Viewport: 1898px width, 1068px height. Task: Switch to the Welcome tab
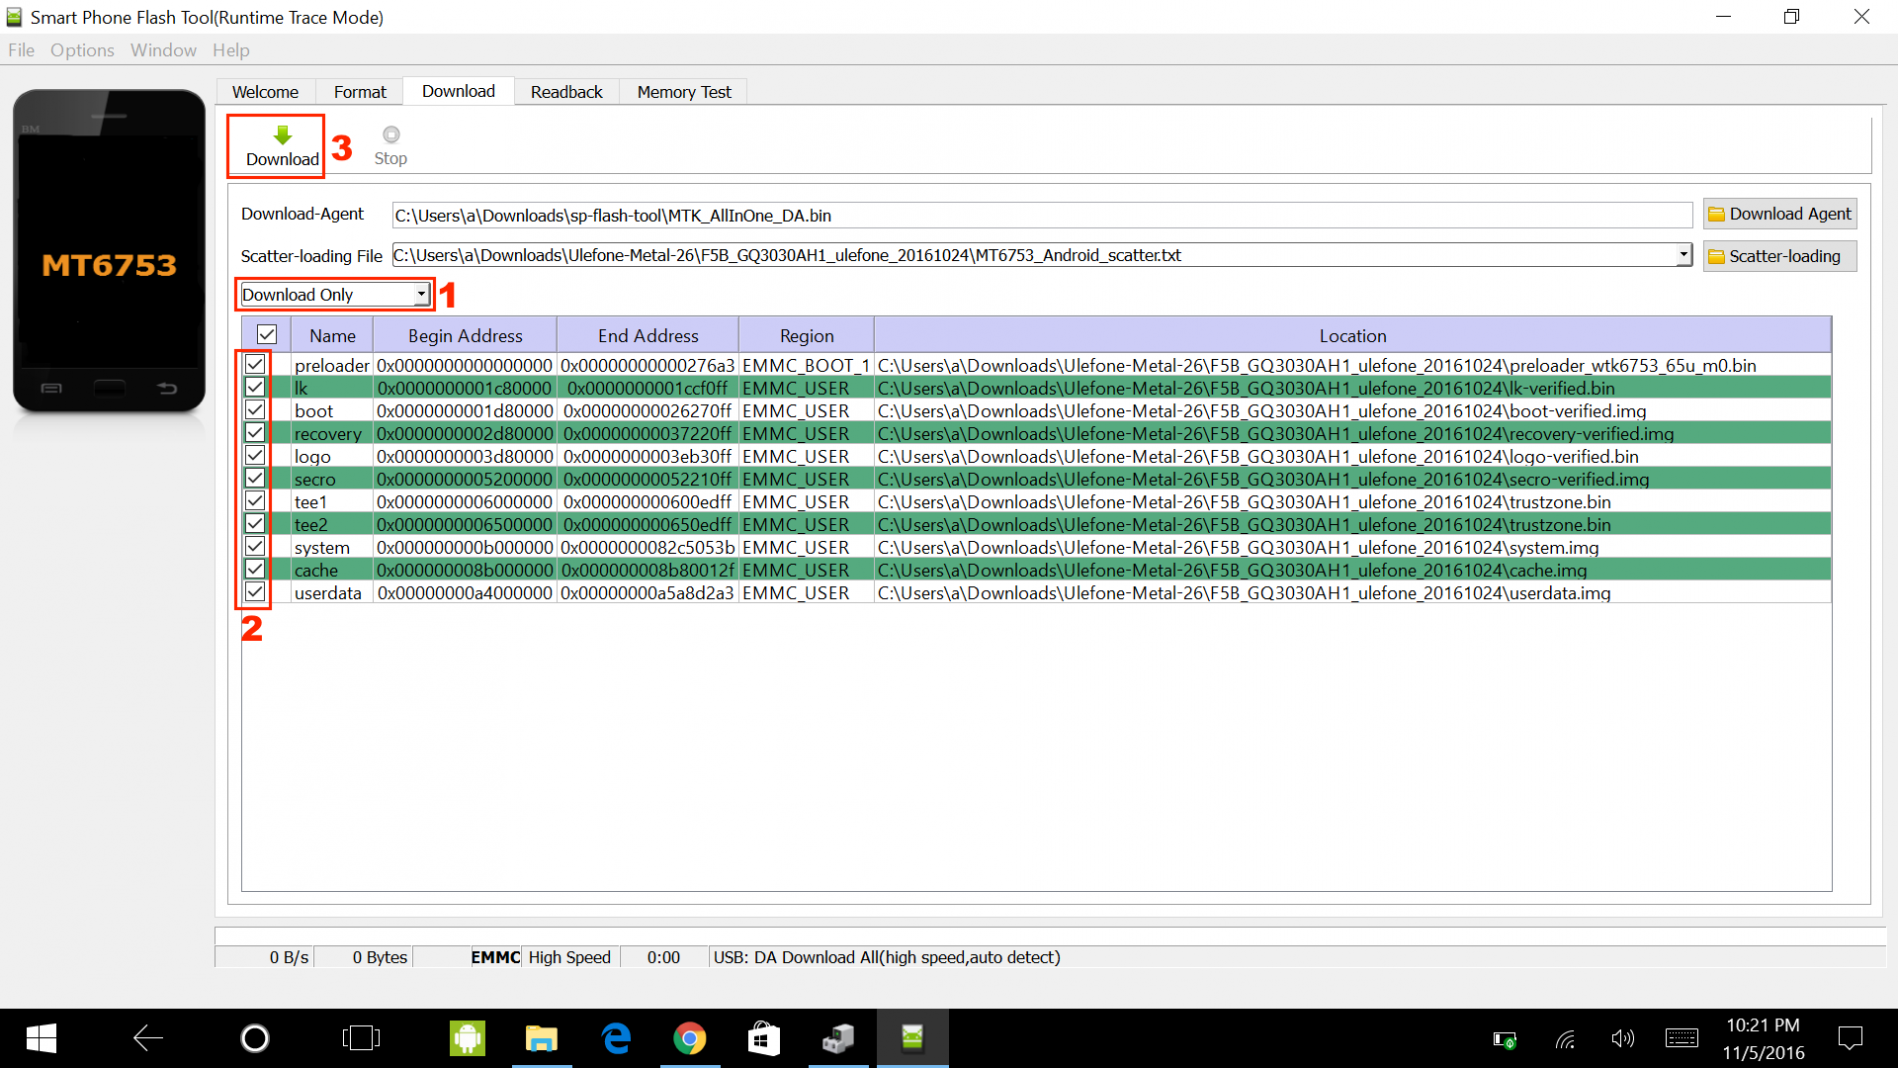point(265,92)
